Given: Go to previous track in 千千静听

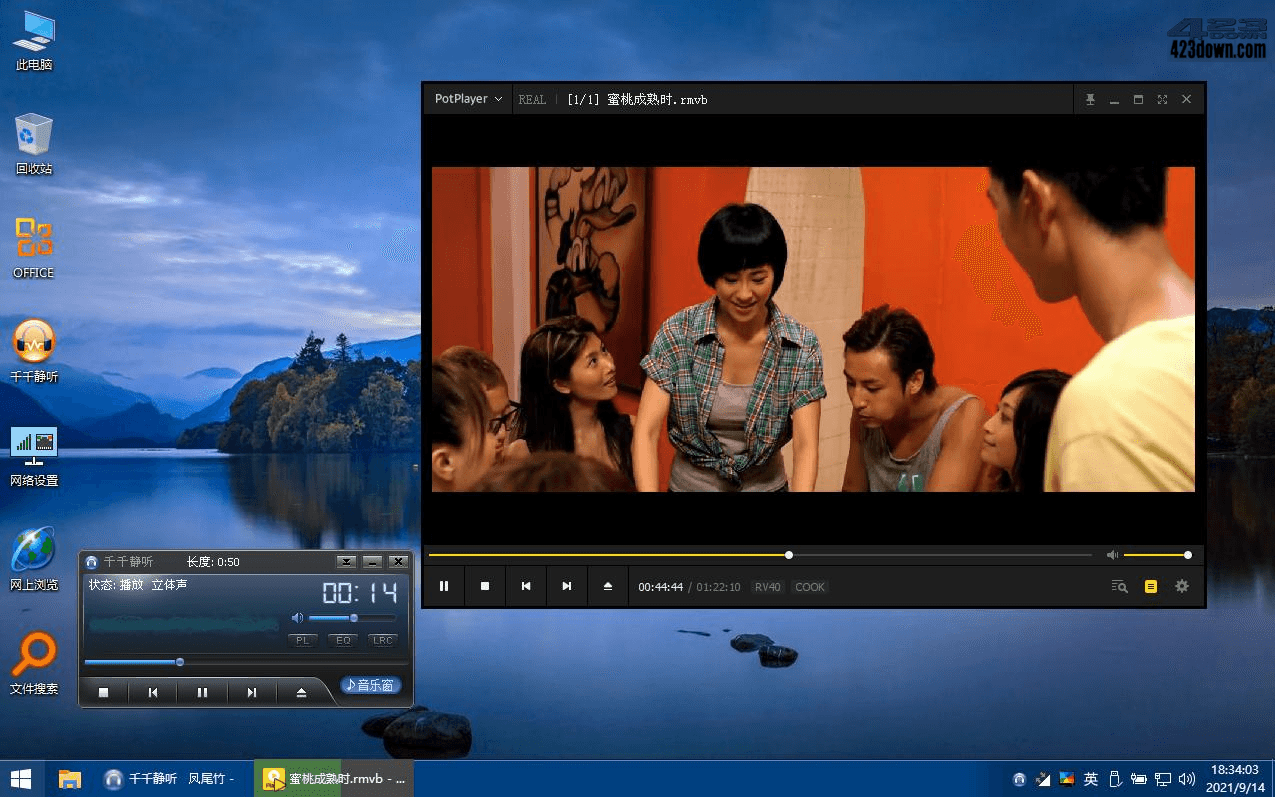Looking at the screenshot, I should click(x=153, y=692).
